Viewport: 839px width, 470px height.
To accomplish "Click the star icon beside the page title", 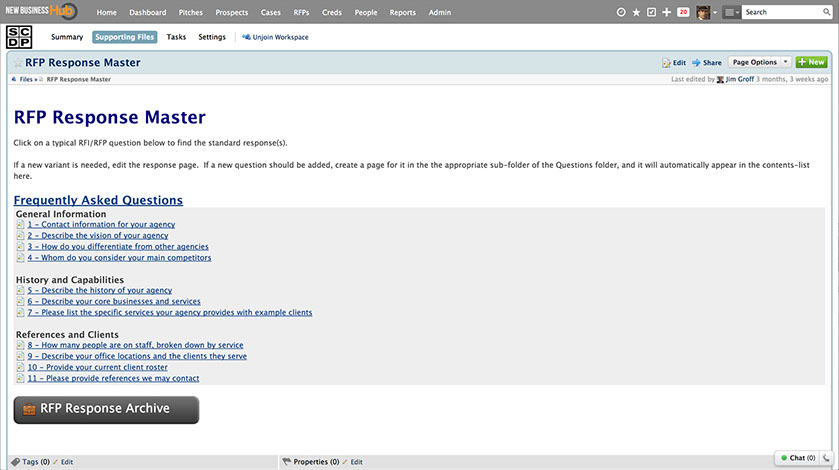I will [x=17, y=63].
